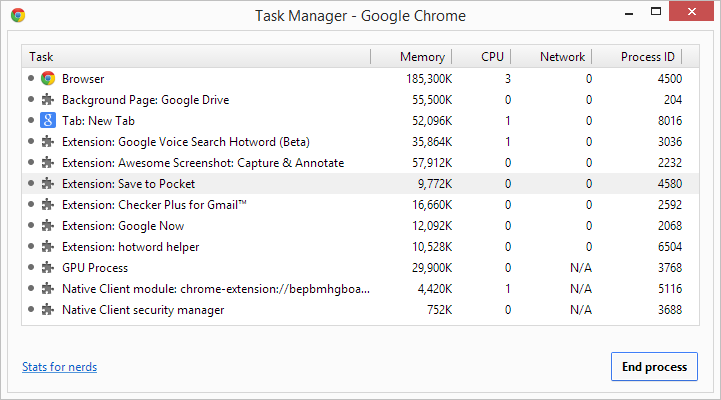Select Native Client security manager row
The width and height of the screenshot is (721, 400).
point(360,310)
